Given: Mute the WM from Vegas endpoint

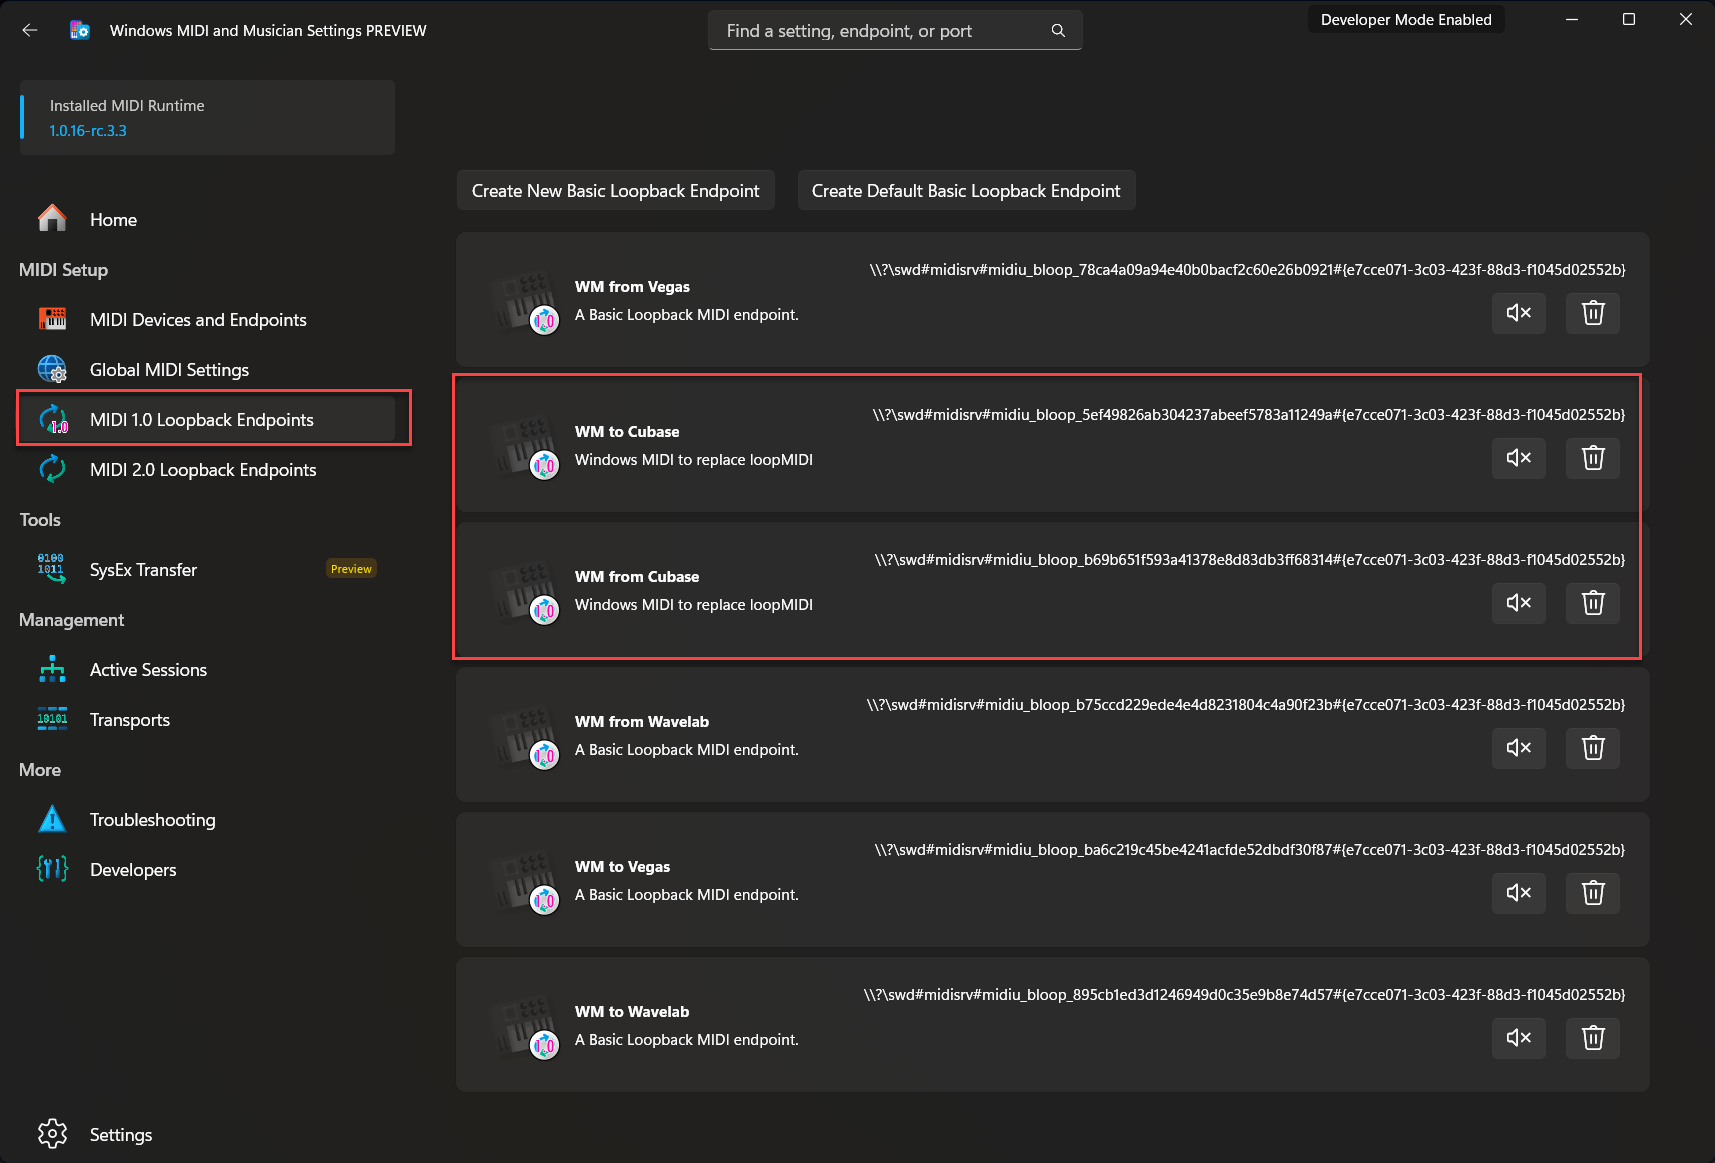Looking at the screenshot, I should 1519,313.
